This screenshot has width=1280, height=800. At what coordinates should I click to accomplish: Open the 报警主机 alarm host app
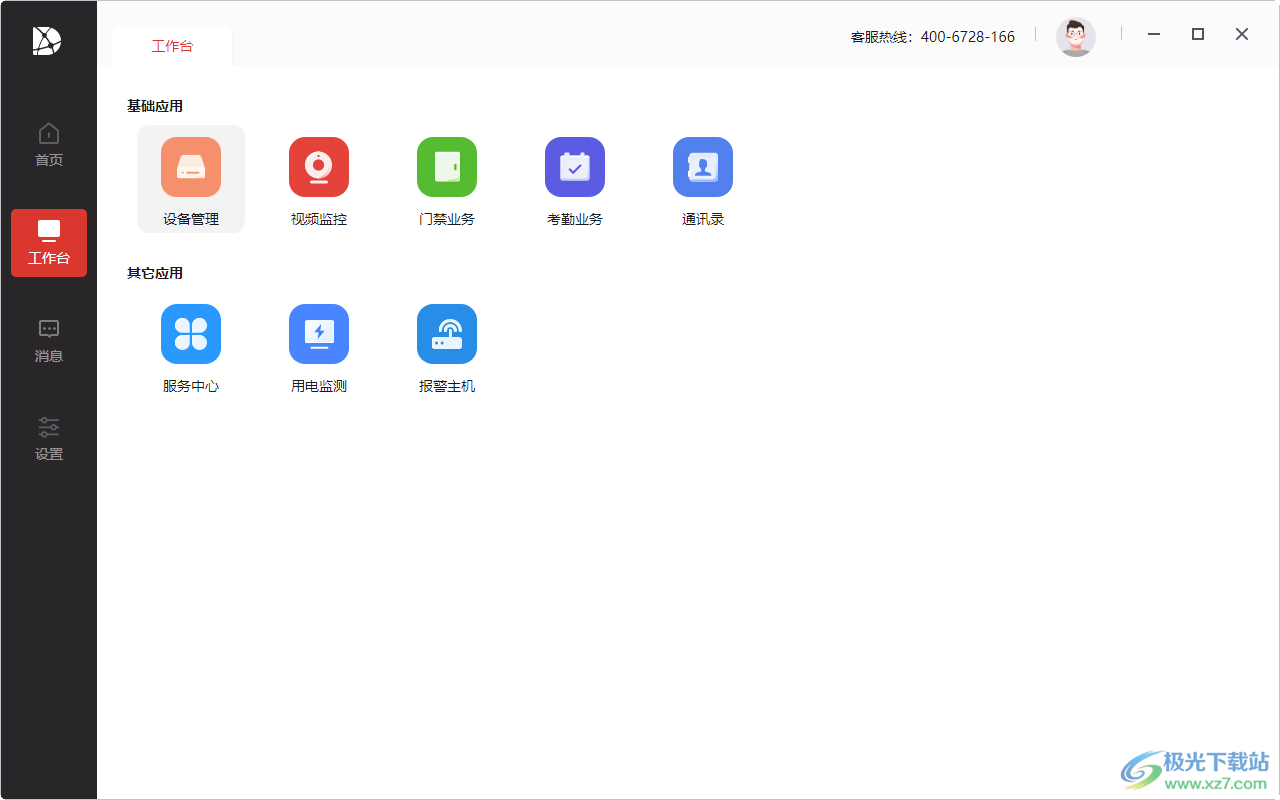(447, 347)
